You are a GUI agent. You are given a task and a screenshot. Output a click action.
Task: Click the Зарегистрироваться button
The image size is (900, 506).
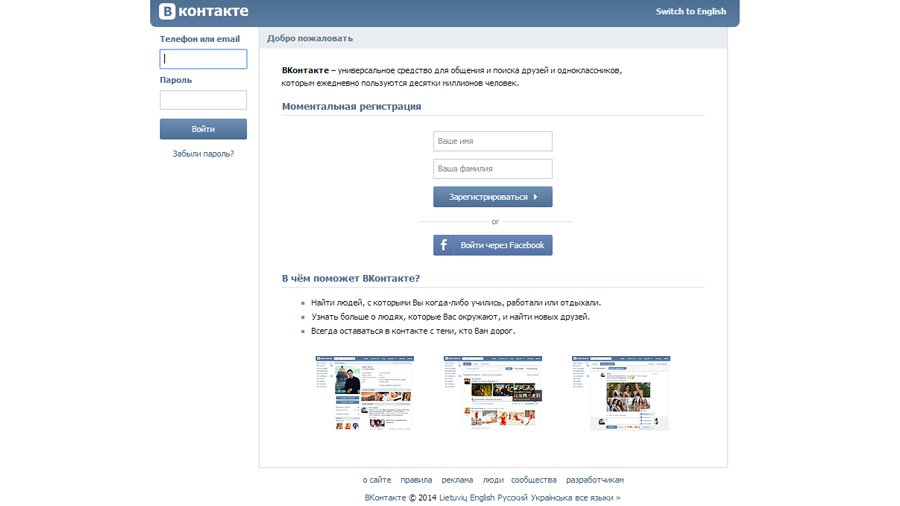[492, 197]
